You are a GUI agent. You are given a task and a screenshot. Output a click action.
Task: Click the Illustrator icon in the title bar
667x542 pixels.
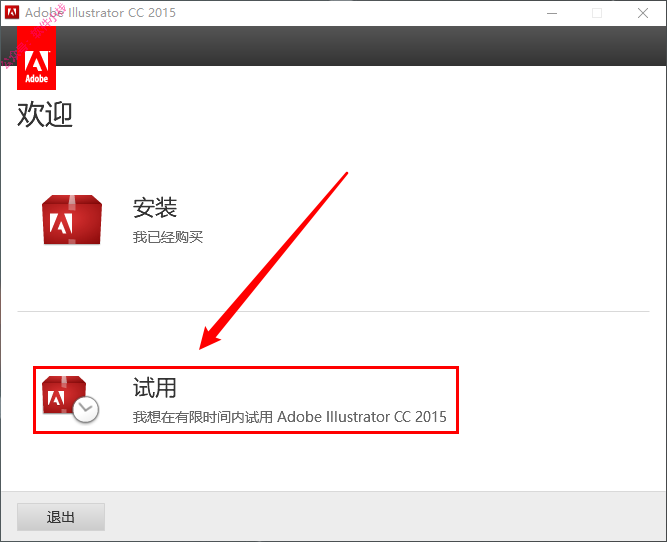pyautogui.click(x=12, y=12)
